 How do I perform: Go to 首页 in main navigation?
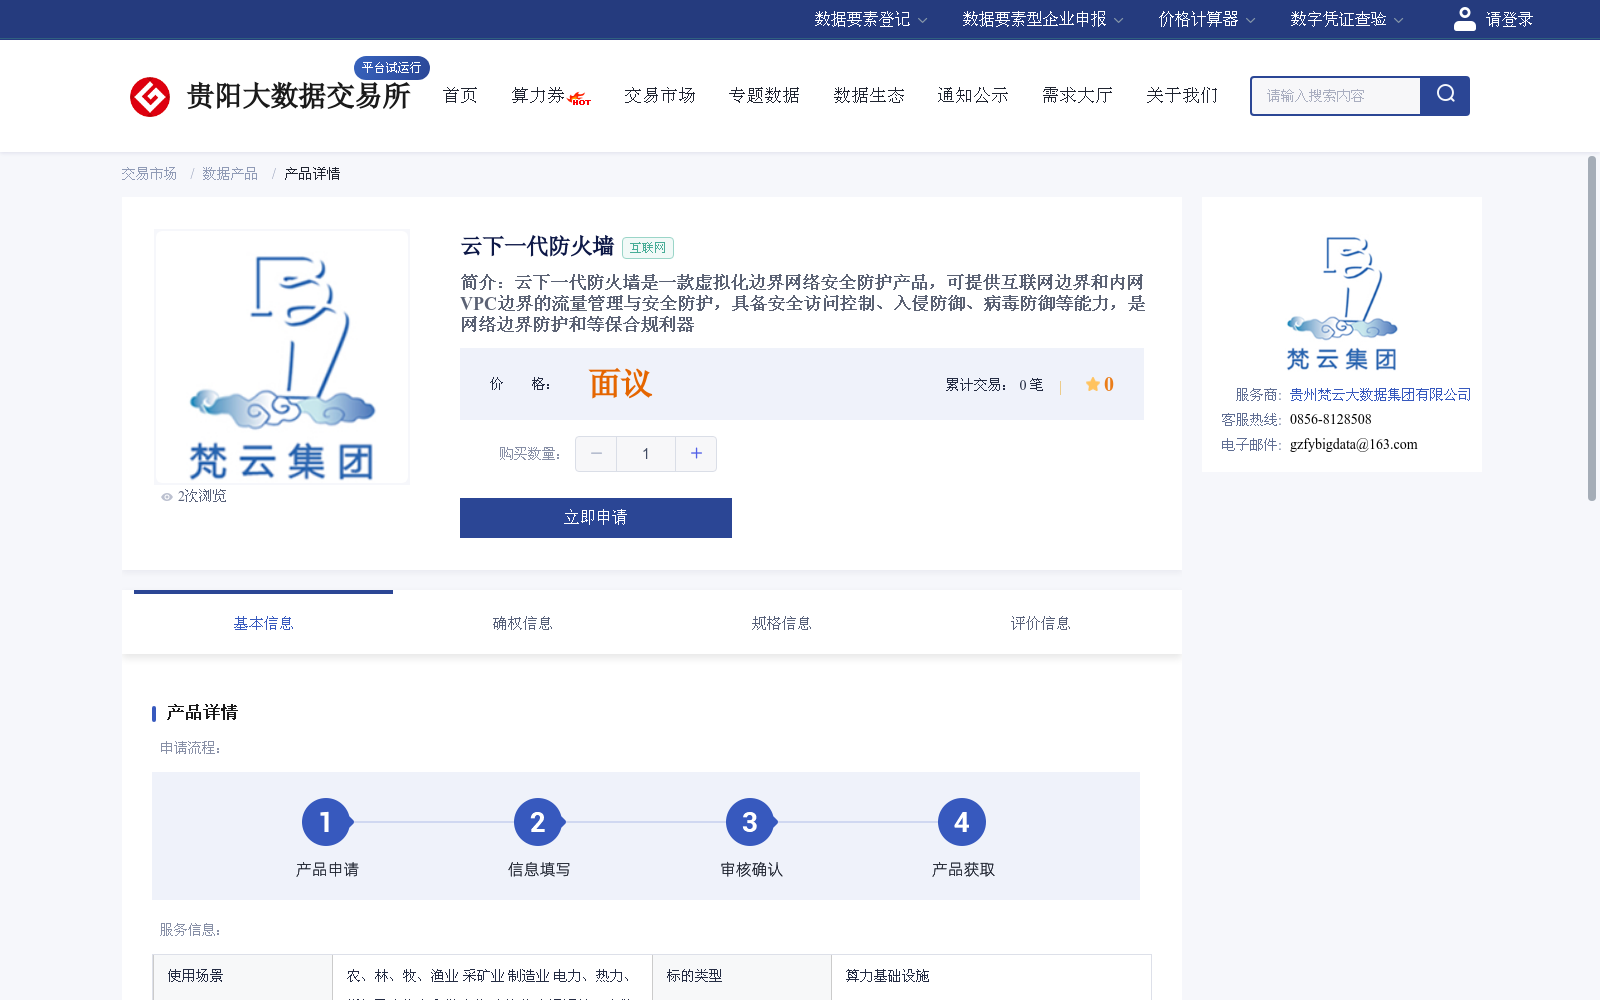point(460,95)
